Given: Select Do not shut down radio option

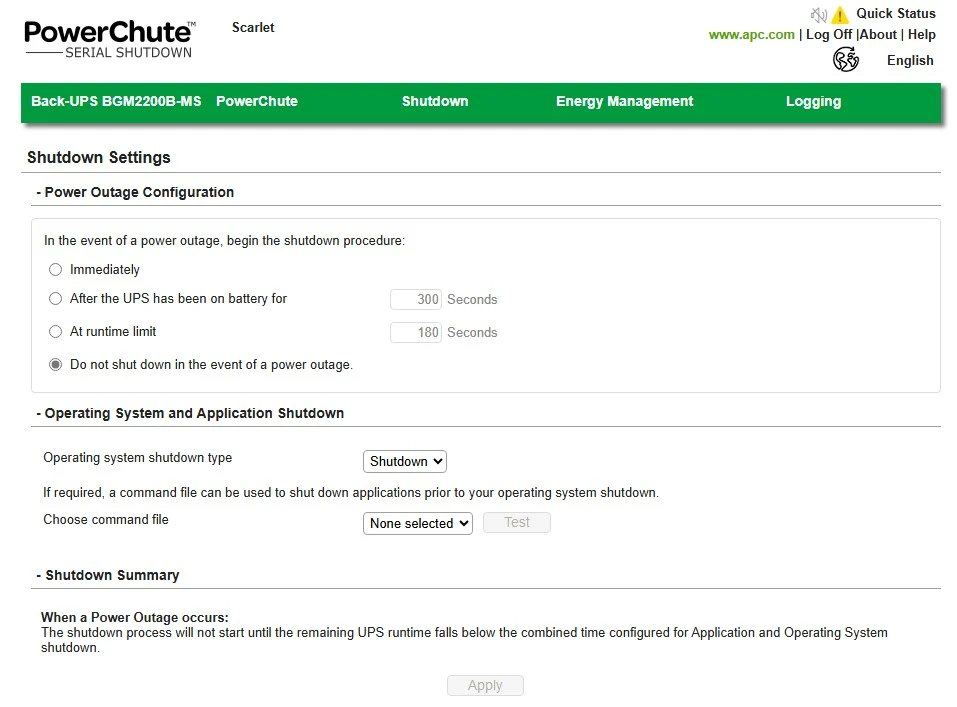Looking at the screenshot, I should (56, 364).
